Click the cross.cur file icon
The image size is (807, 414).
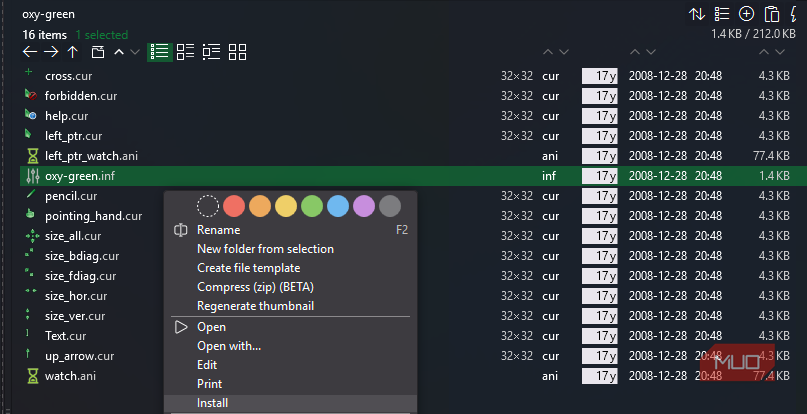29,72
